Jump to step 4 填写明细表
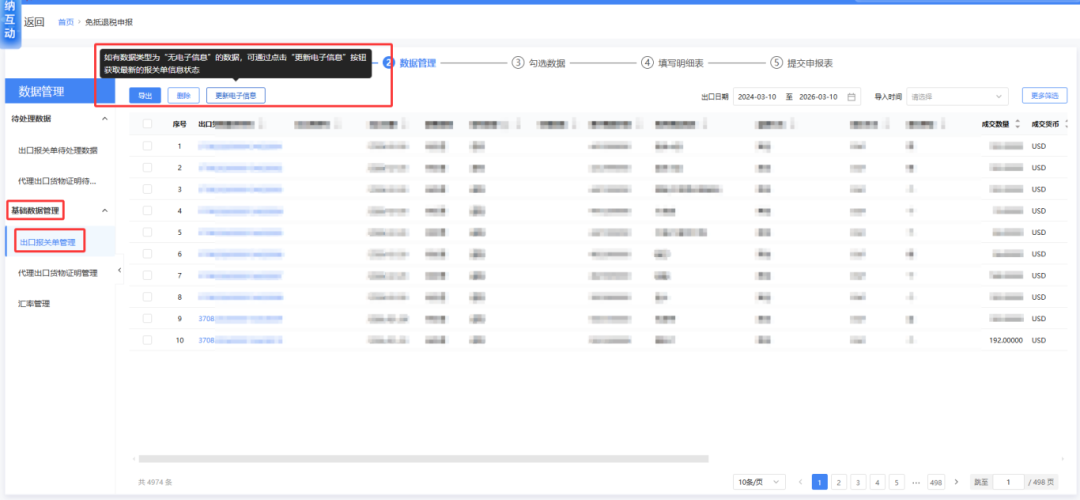1080x500 pixels. 672,63
